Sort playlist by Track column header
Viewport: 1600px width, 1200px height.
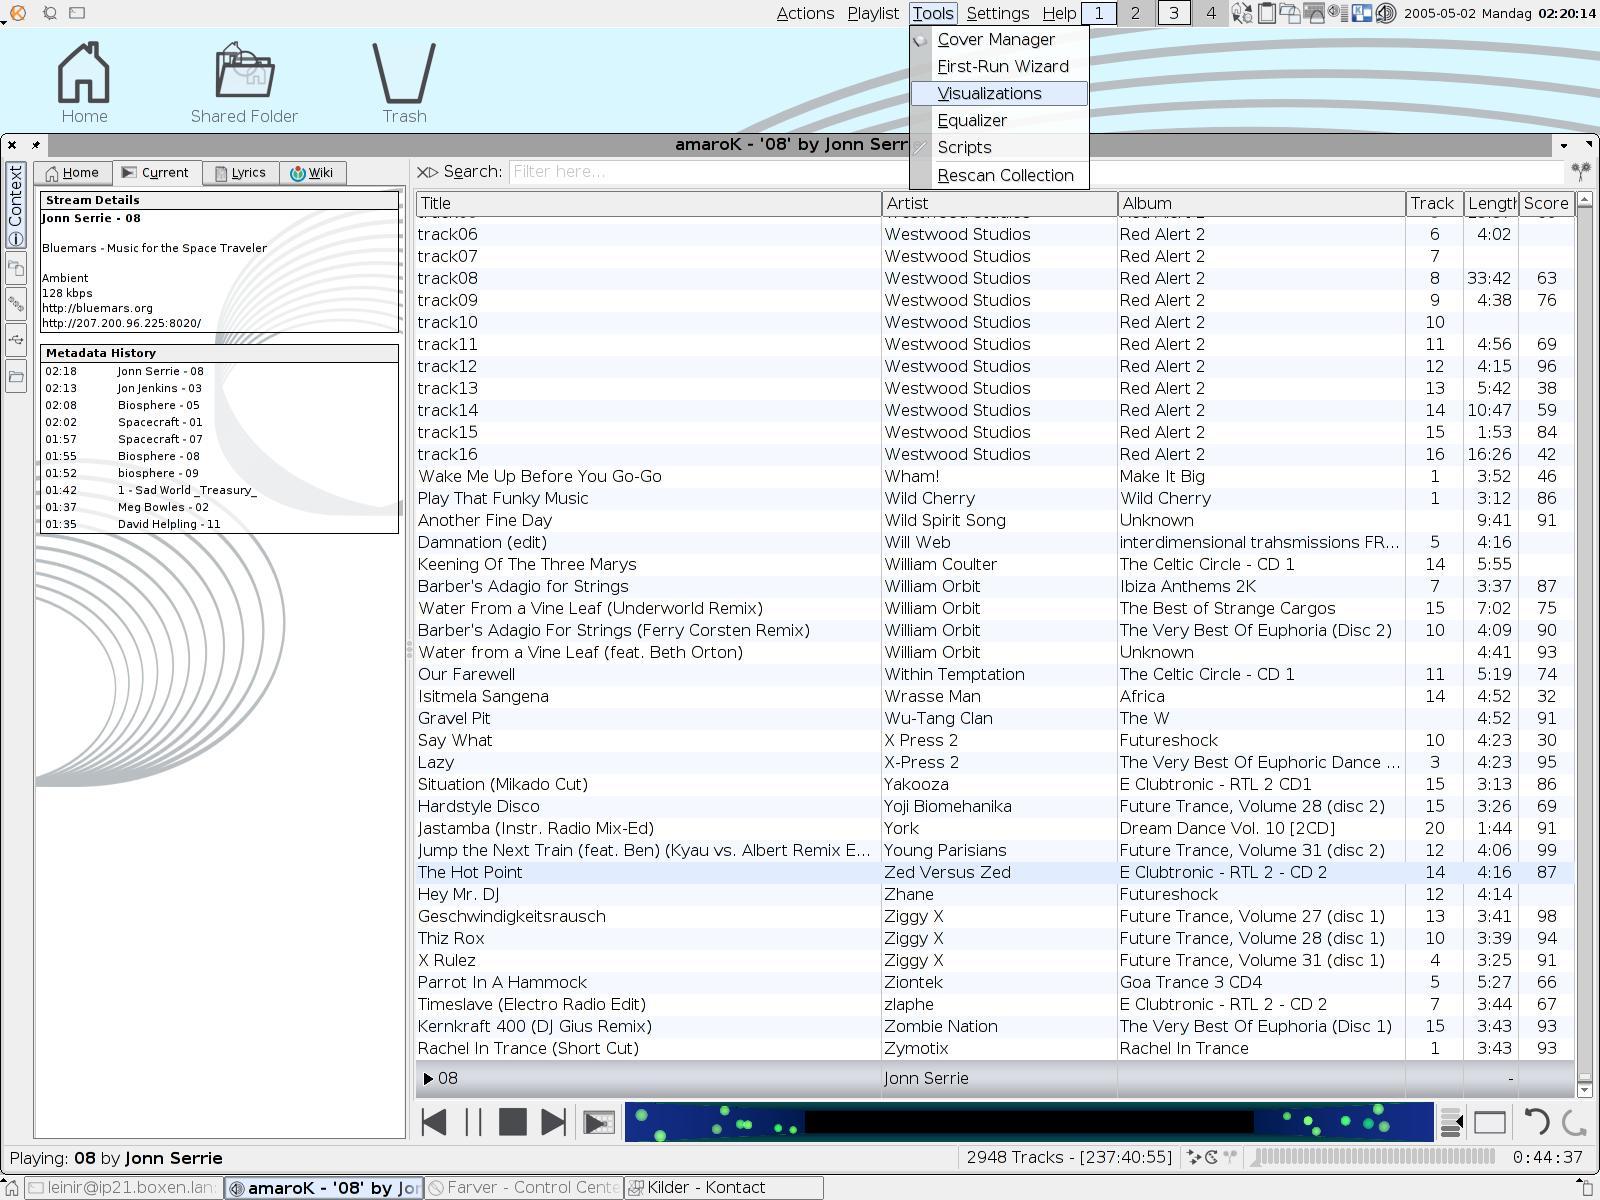click(1434, 203)
